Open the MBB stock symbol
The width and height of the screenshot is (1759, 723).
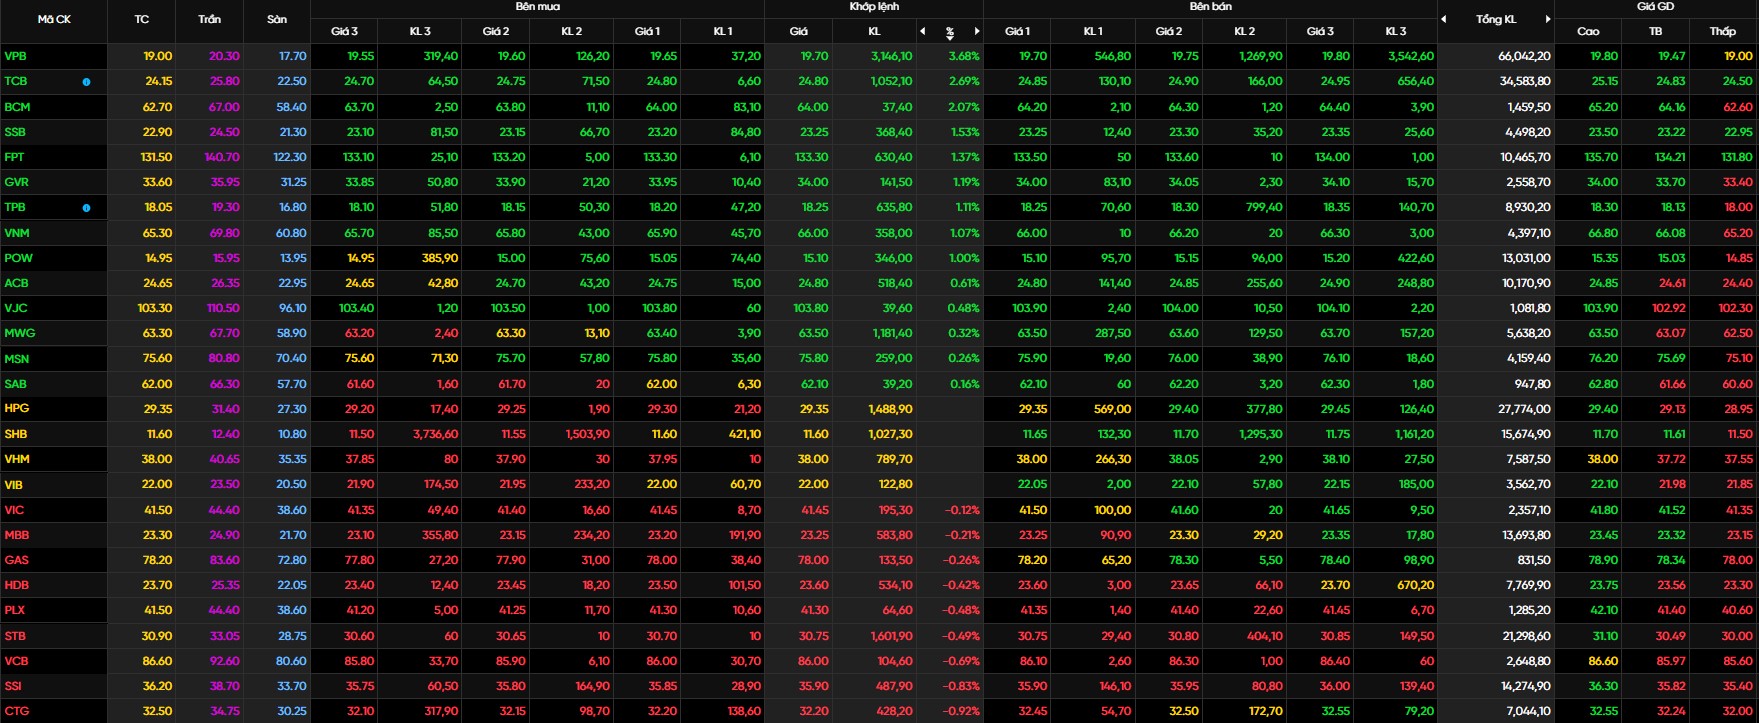pos(16,535)
